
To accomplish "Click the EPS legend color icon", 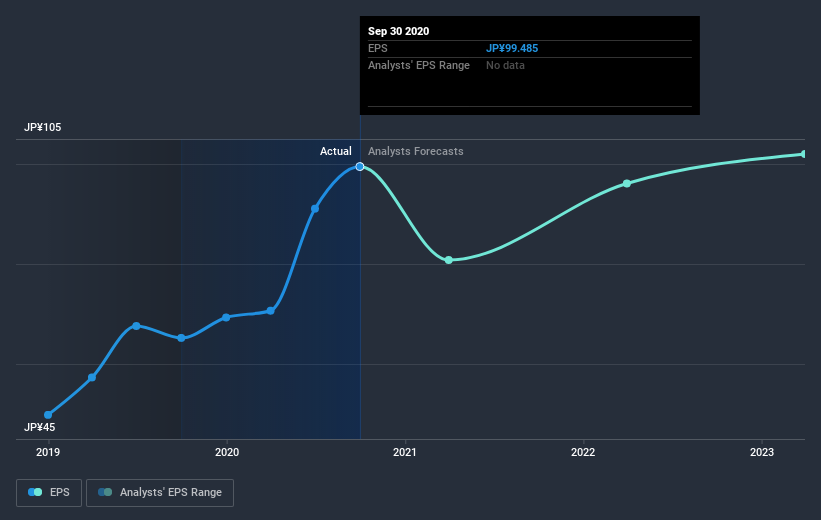I will (x=35, y=492).
